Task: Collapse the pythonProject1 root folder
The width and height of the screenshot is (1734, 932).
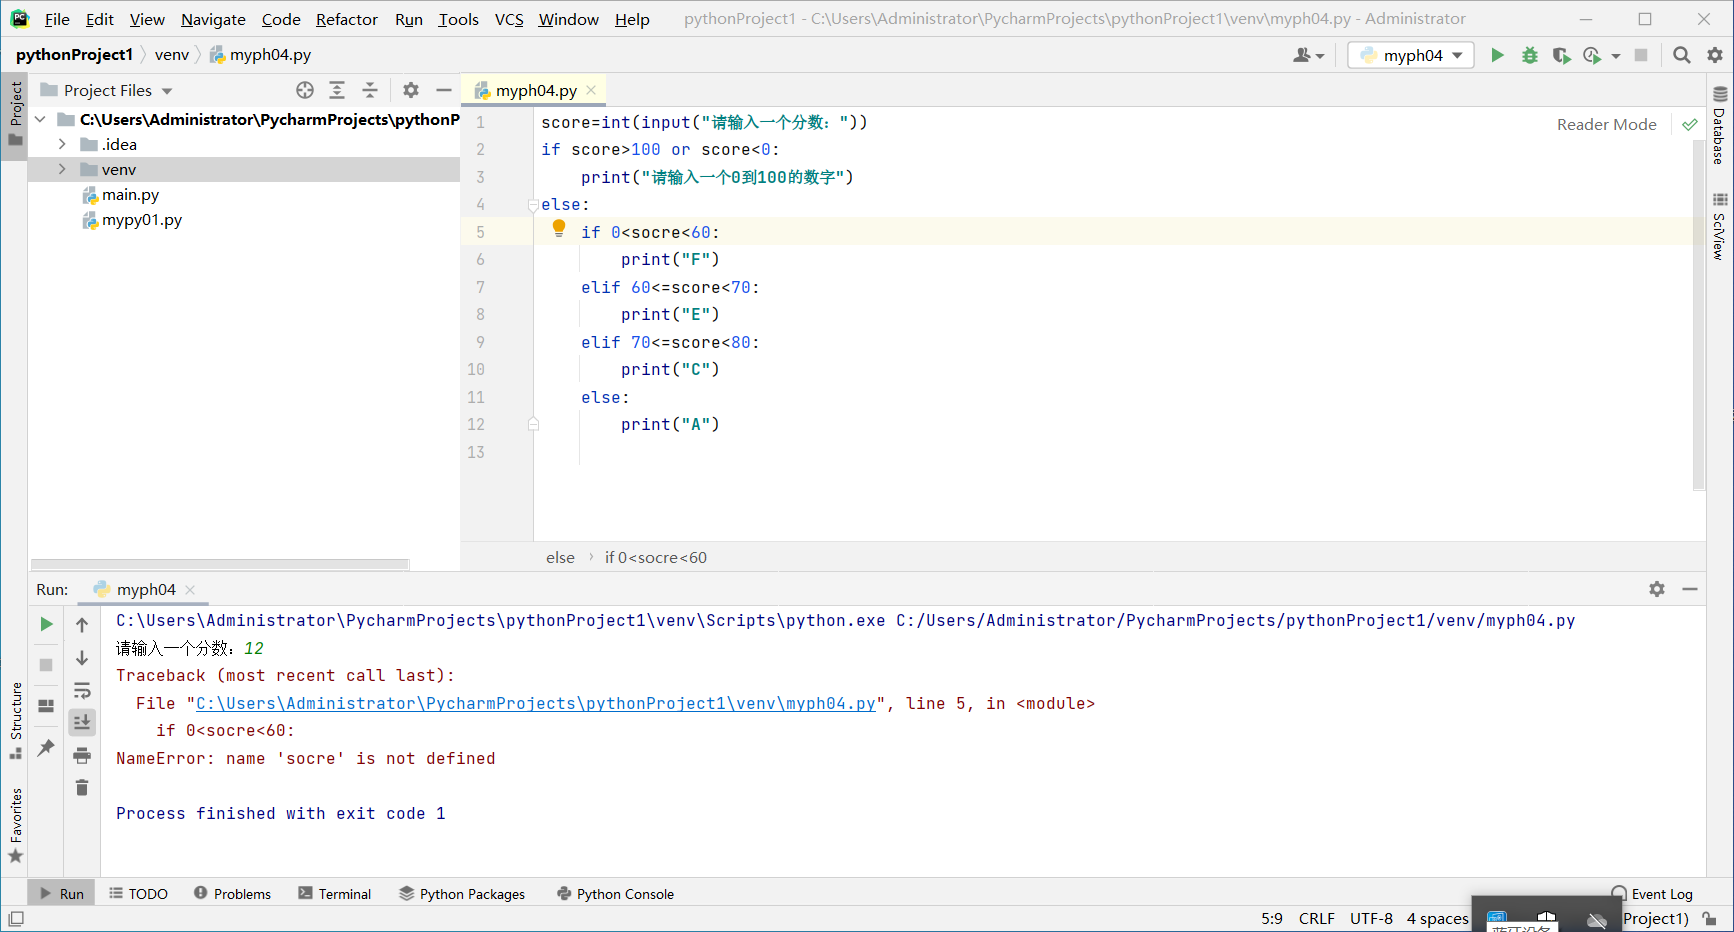Action: coord(40,119)
